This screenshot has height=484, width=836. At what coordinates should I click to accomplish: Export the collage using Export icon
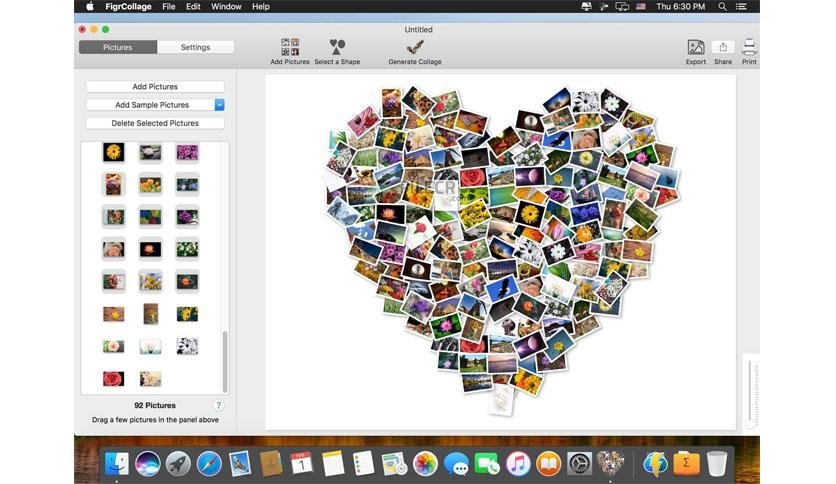click(695, 47)
